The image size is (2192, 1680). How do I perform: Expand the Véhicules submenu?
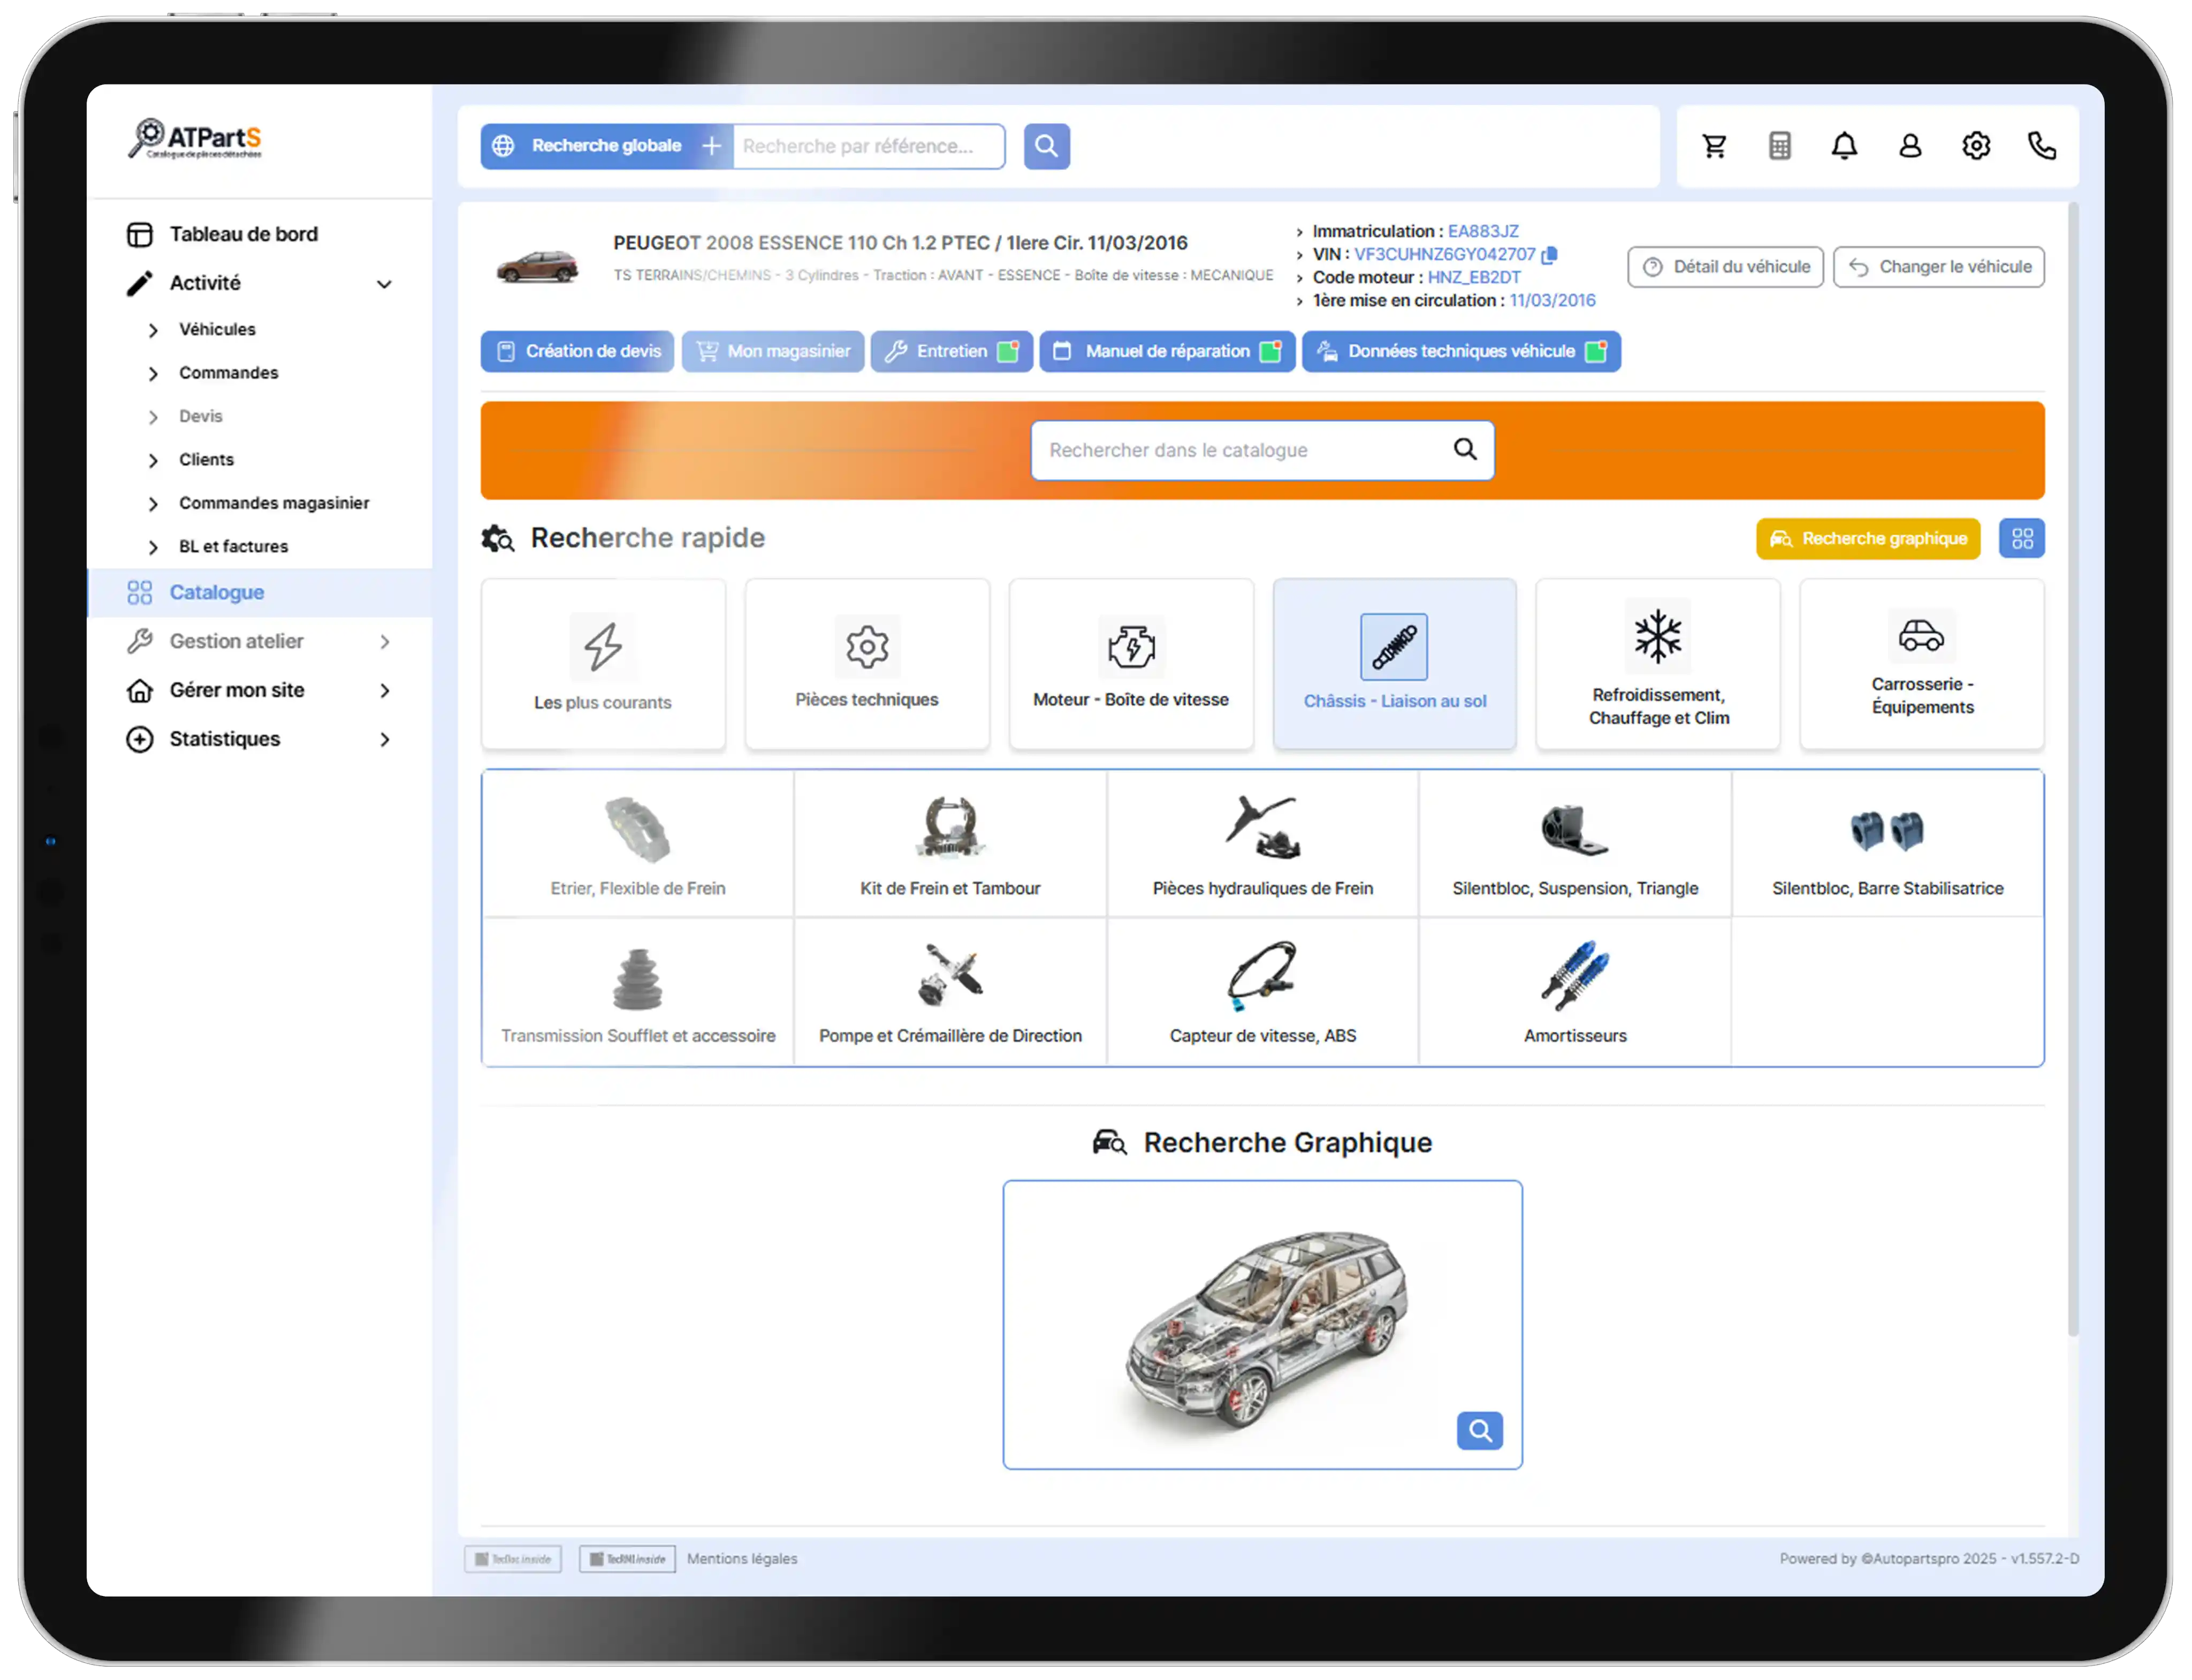[153, 330]
